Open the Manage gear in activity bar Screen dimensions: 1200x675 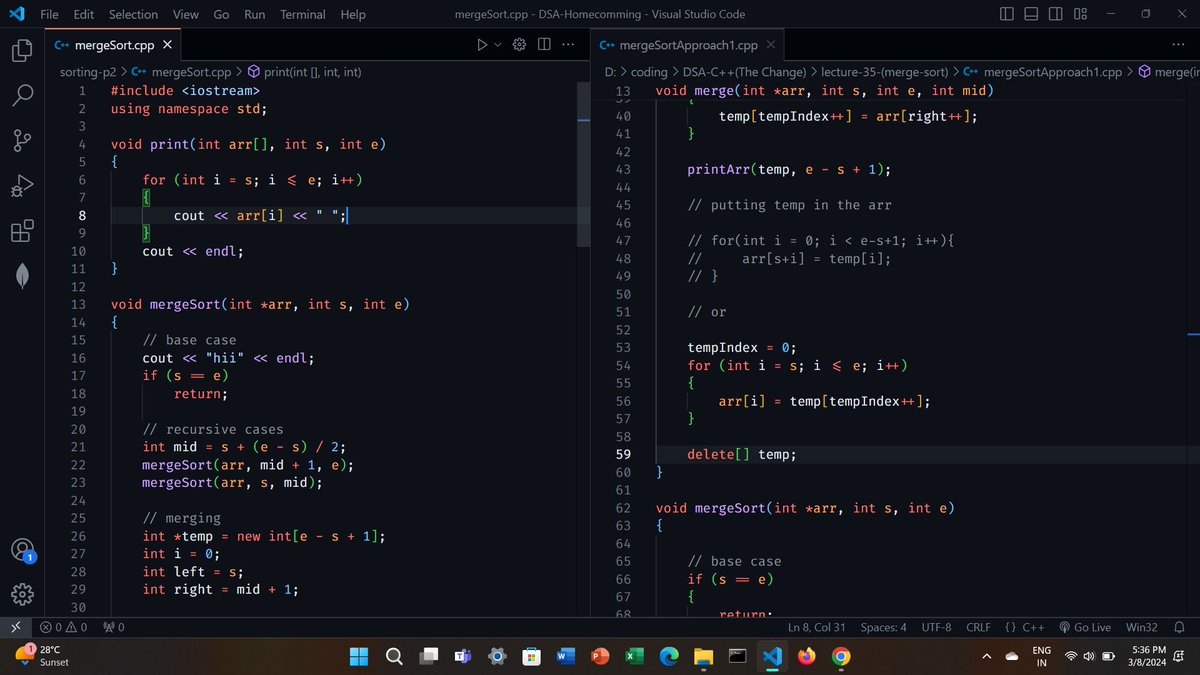click(22, 595)
